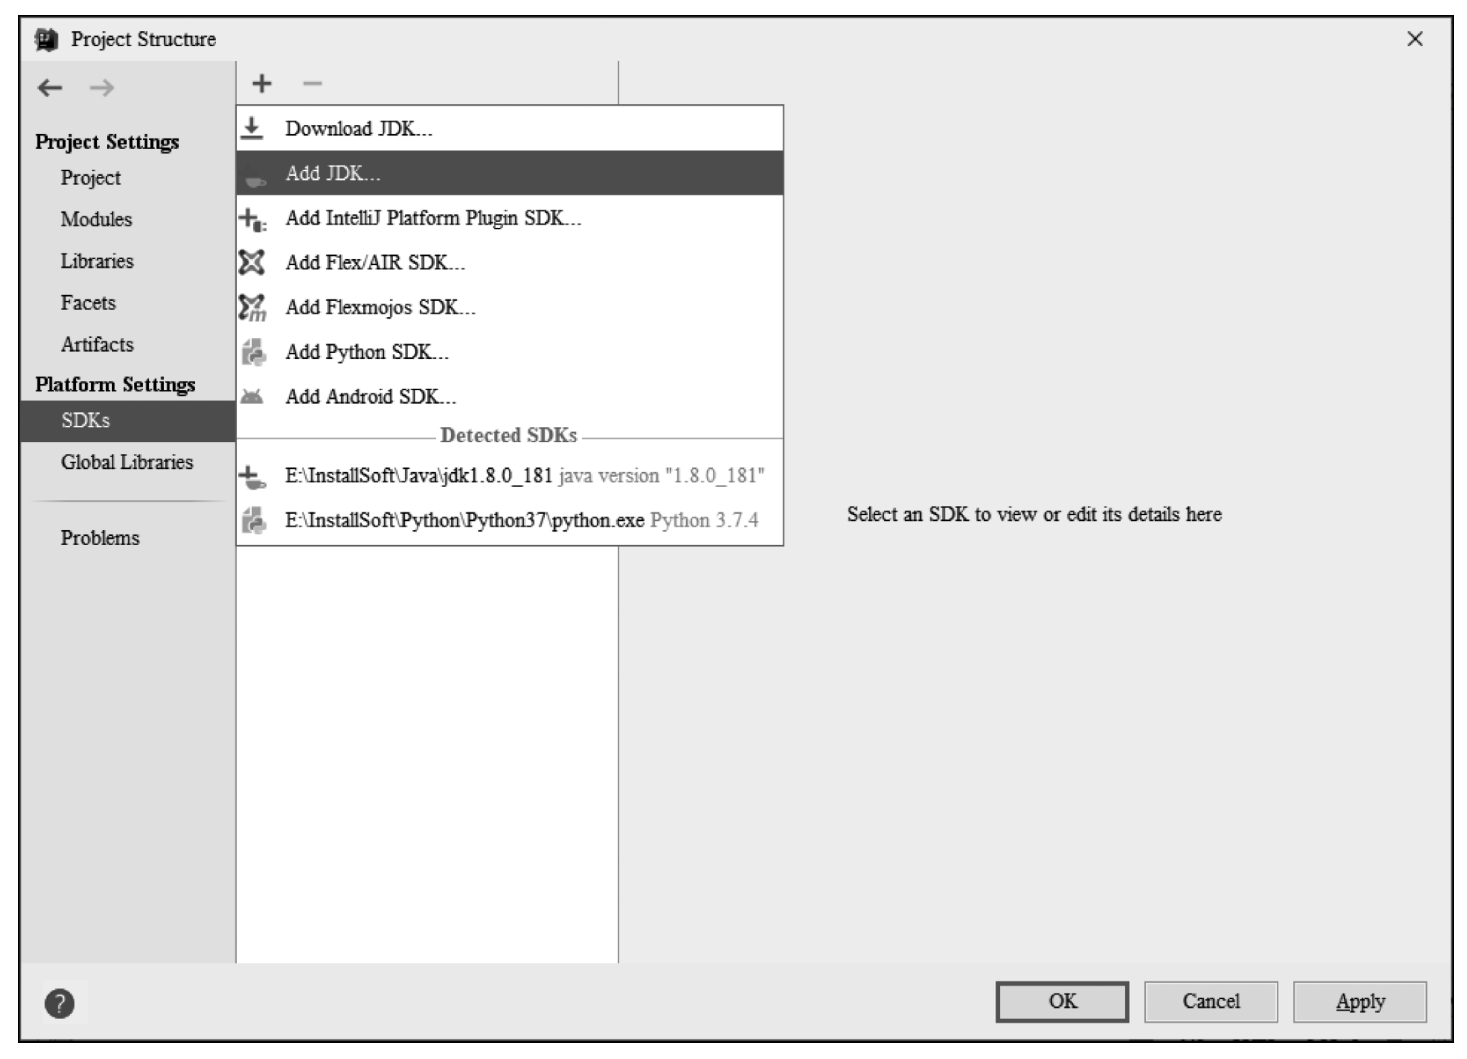
Task: Go back with the left arrow
Action: (x=50, y=88)
